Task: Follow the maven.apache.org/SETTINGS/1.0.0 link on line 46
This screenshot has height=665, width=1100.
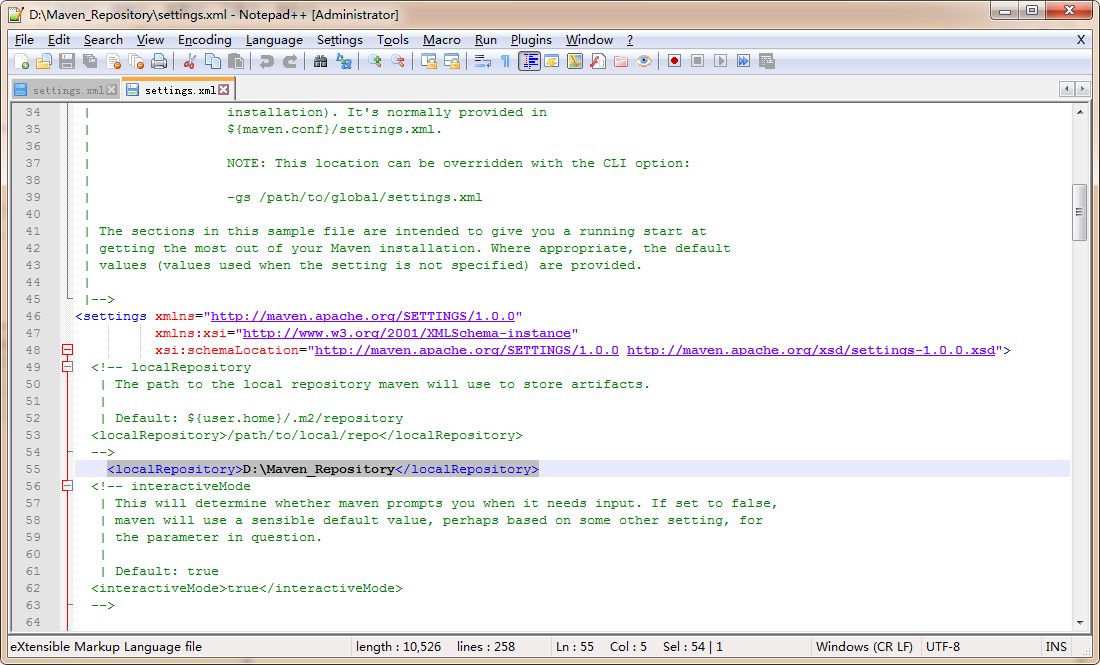Action: click(x=363, y=316)
